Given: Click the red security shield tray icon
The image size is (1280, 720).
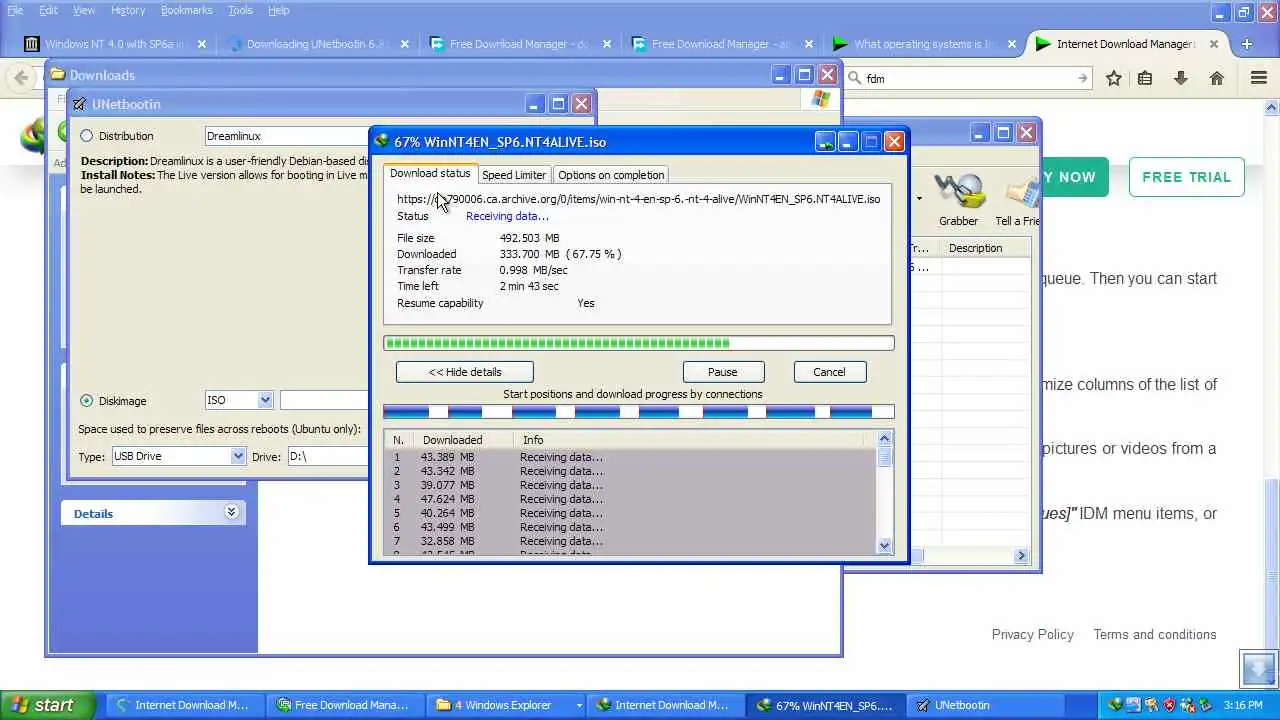Looking at the screenshot, I should [1169, 705].
